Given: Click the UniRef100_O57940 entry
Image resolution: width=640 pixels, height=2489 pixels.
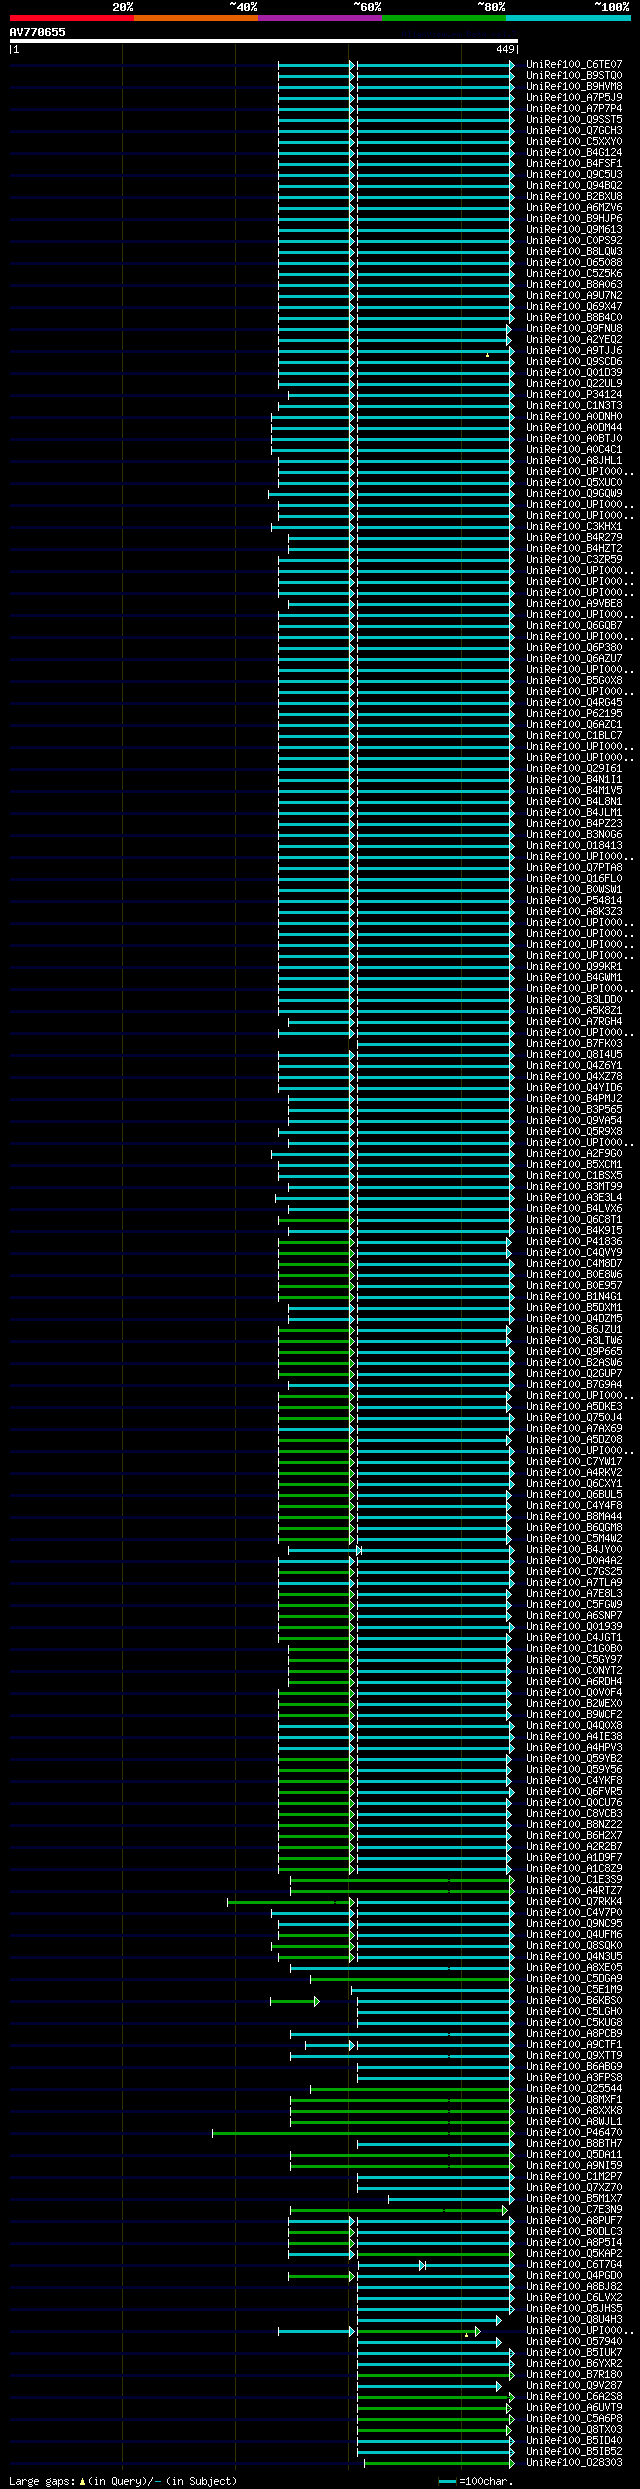Looking at the screenshot, I should pyautogui.click(x=574, y=2342).
